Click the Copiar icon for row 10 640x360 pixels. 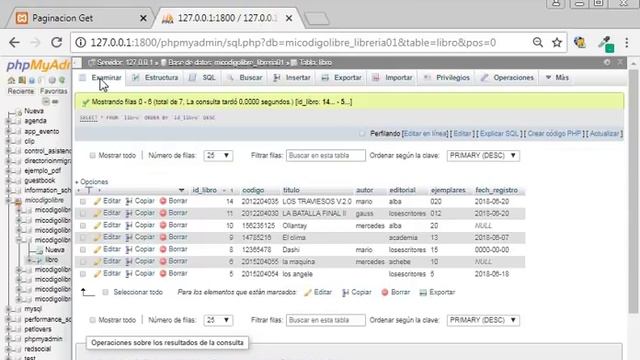coord(129,225)
